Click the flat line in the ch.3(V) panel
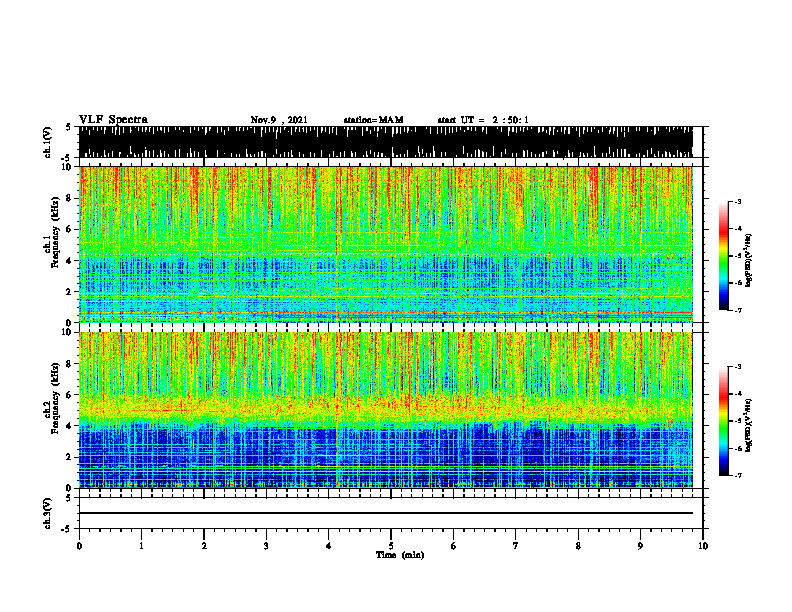This screenshot has width=792, height=612. [x=386, y=513]
